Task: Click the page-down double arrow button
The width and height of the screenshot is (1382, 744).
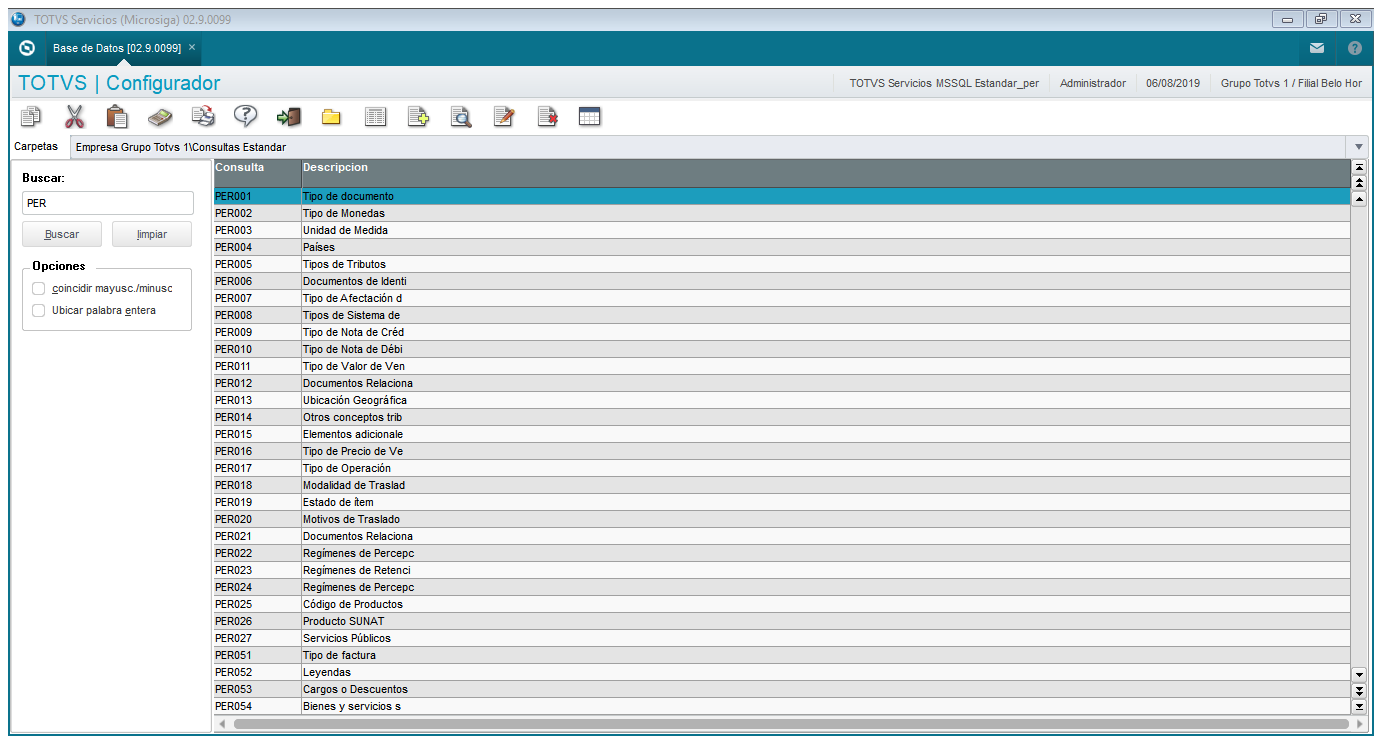Action: [x=1359, y=690]
